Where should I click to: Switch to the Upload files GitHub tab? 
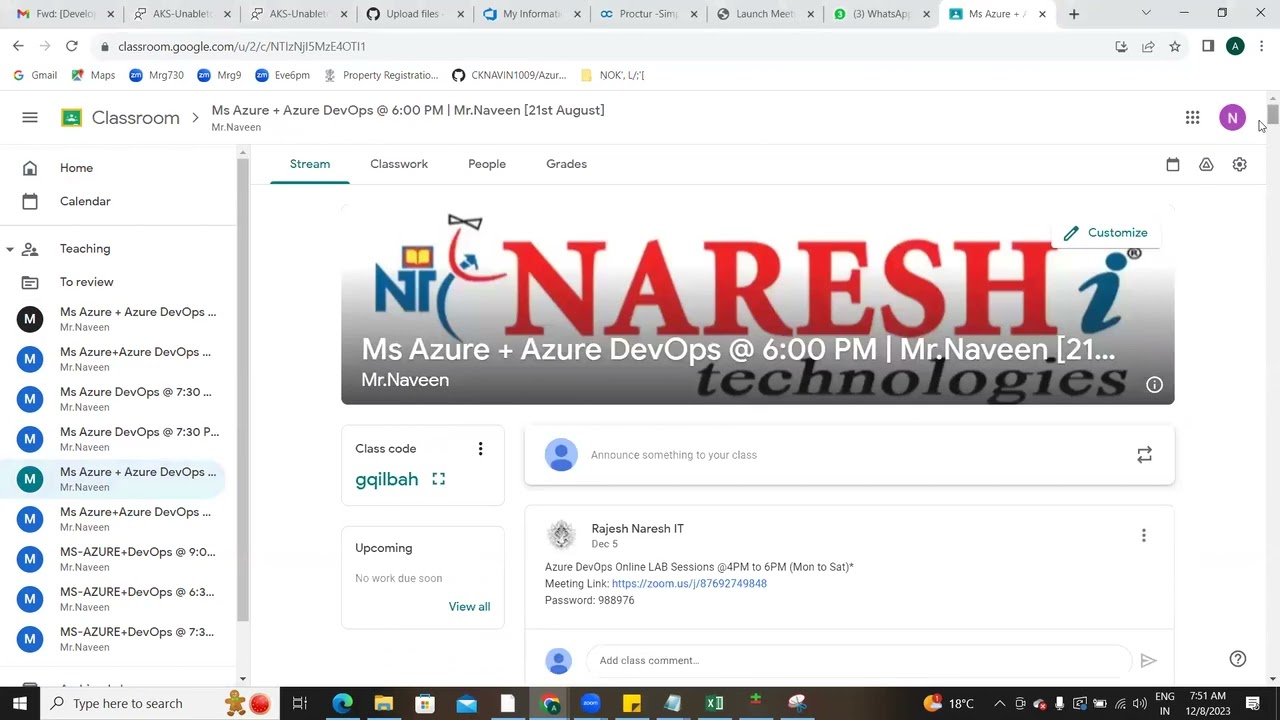[x=413, y=14]
